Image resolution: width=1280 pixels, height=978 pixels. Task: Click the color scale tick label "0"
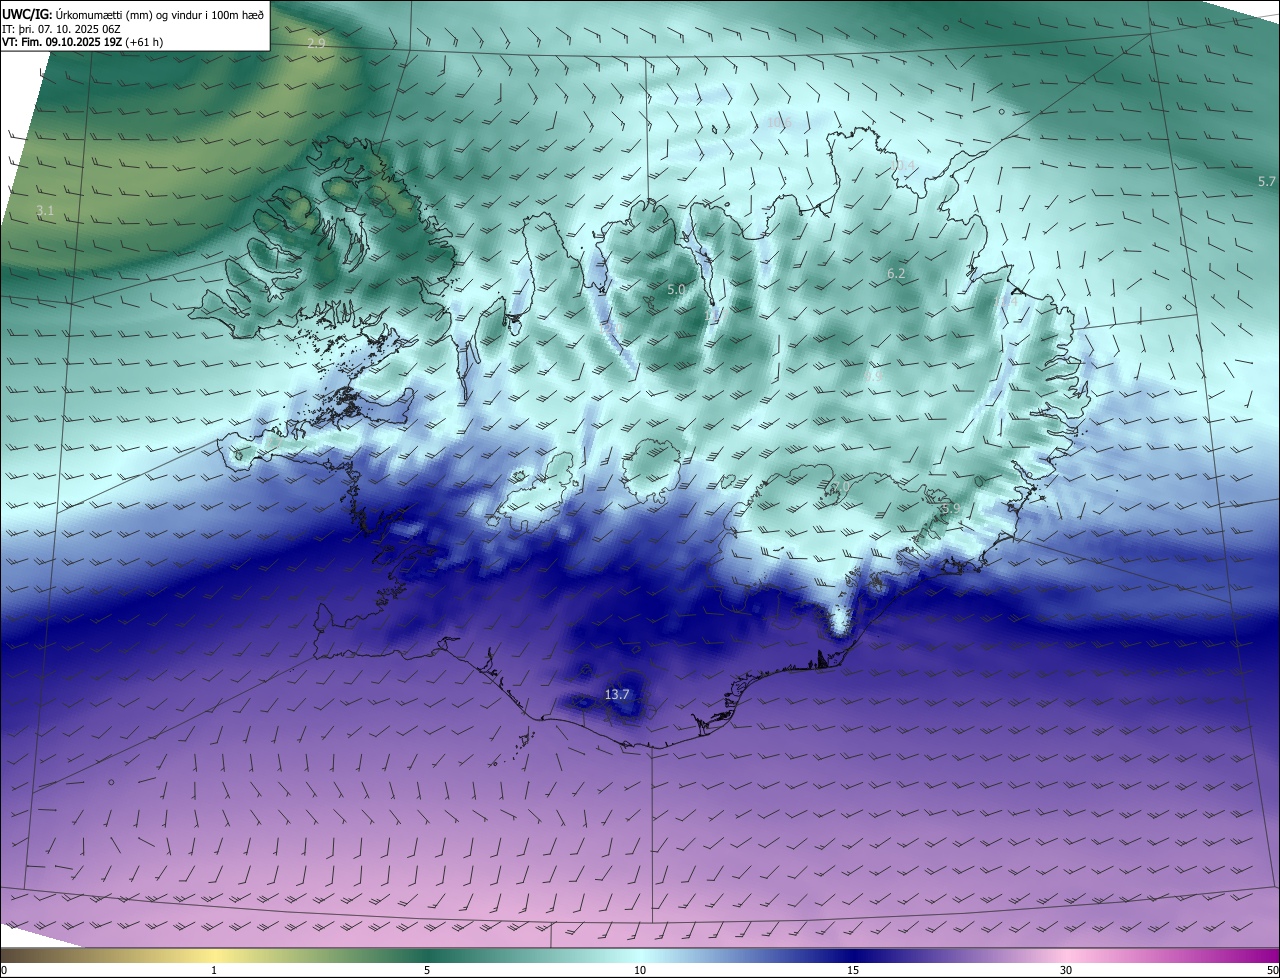4,970
